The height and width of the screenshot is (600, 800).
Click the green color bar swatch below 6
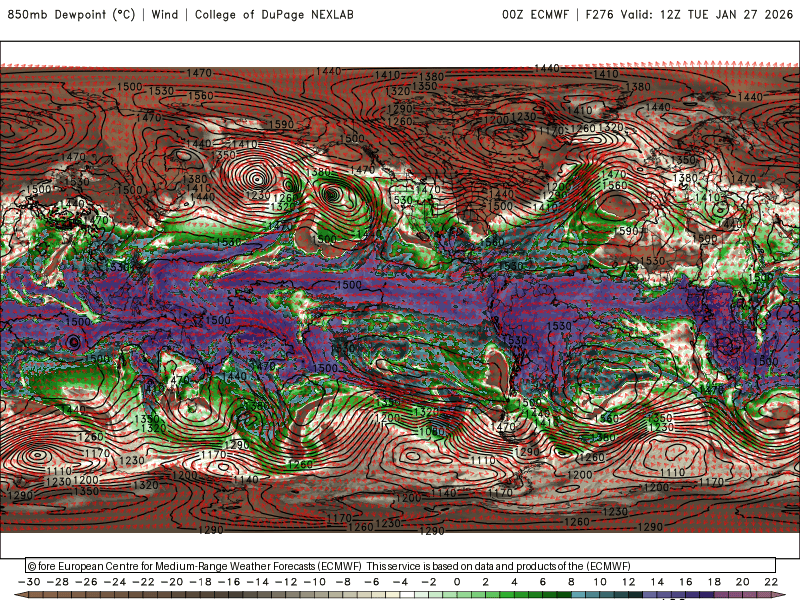[x=550, y=596]
